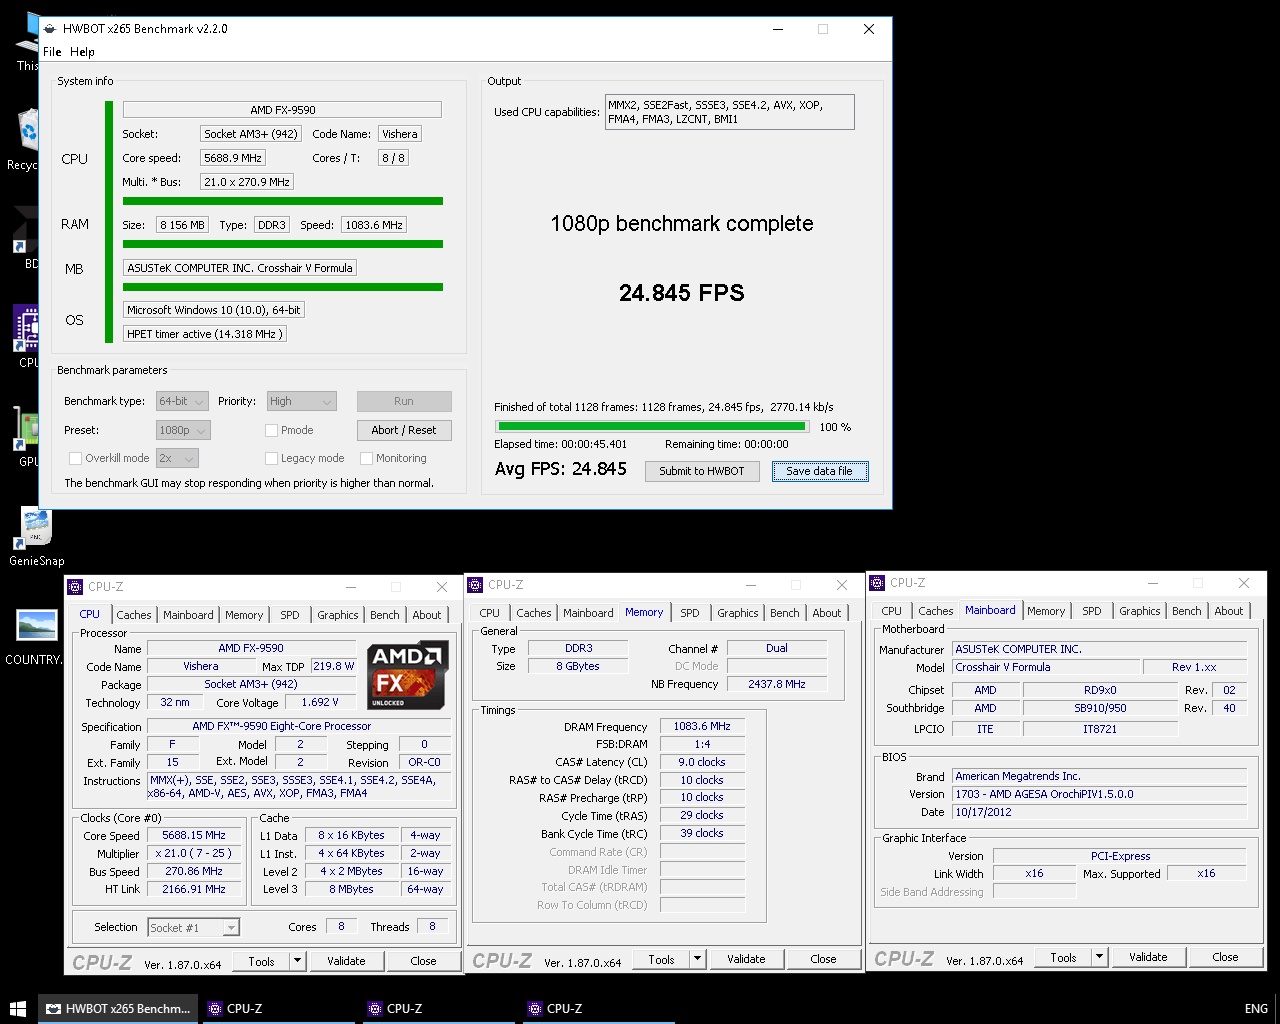Click the Core speed 5688.9 MHz field
The height and width of the screenshot is (1024, 1280).
tap(233, 158)
